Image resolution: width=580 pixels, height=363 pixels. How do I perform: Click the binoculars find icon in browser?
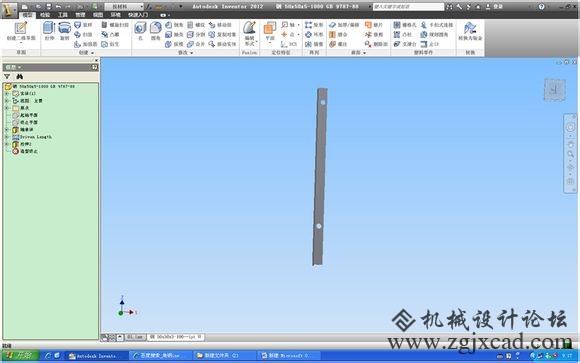19,77
